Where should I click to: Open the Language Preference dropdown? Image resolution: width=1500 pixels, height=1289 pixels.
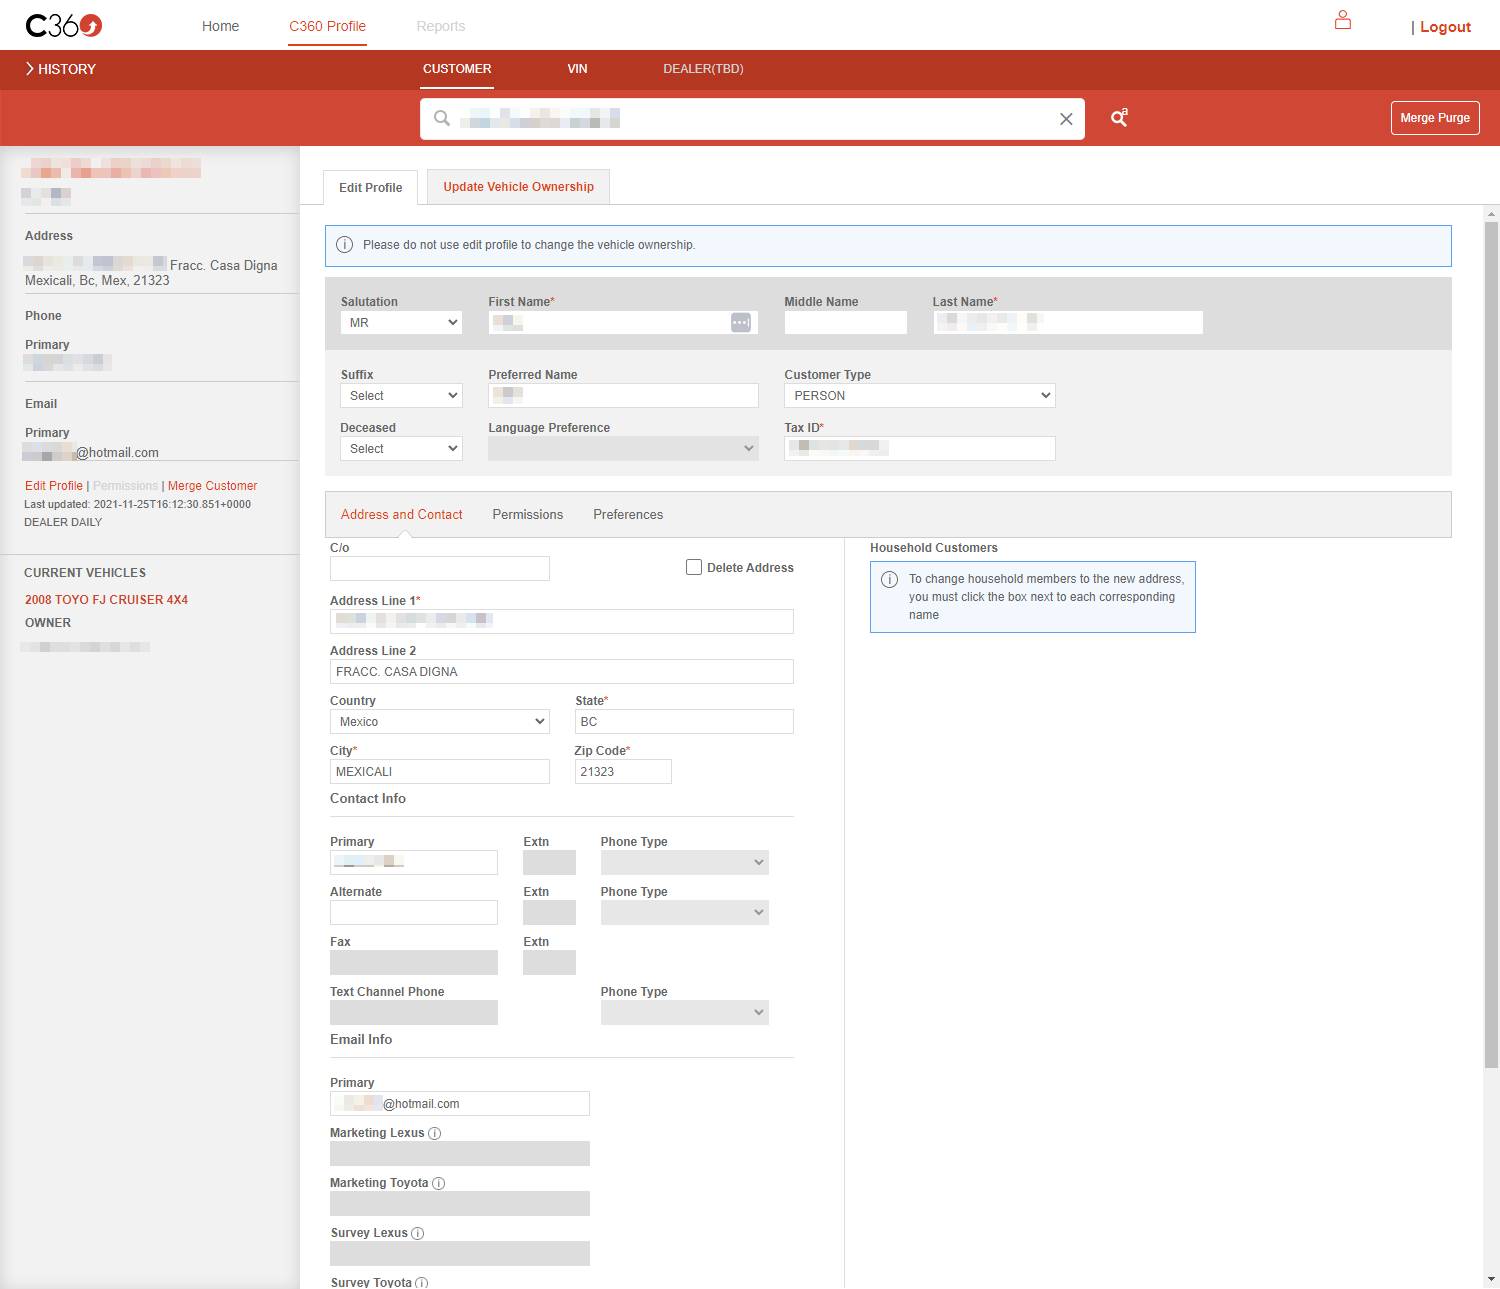click(623, 448)
